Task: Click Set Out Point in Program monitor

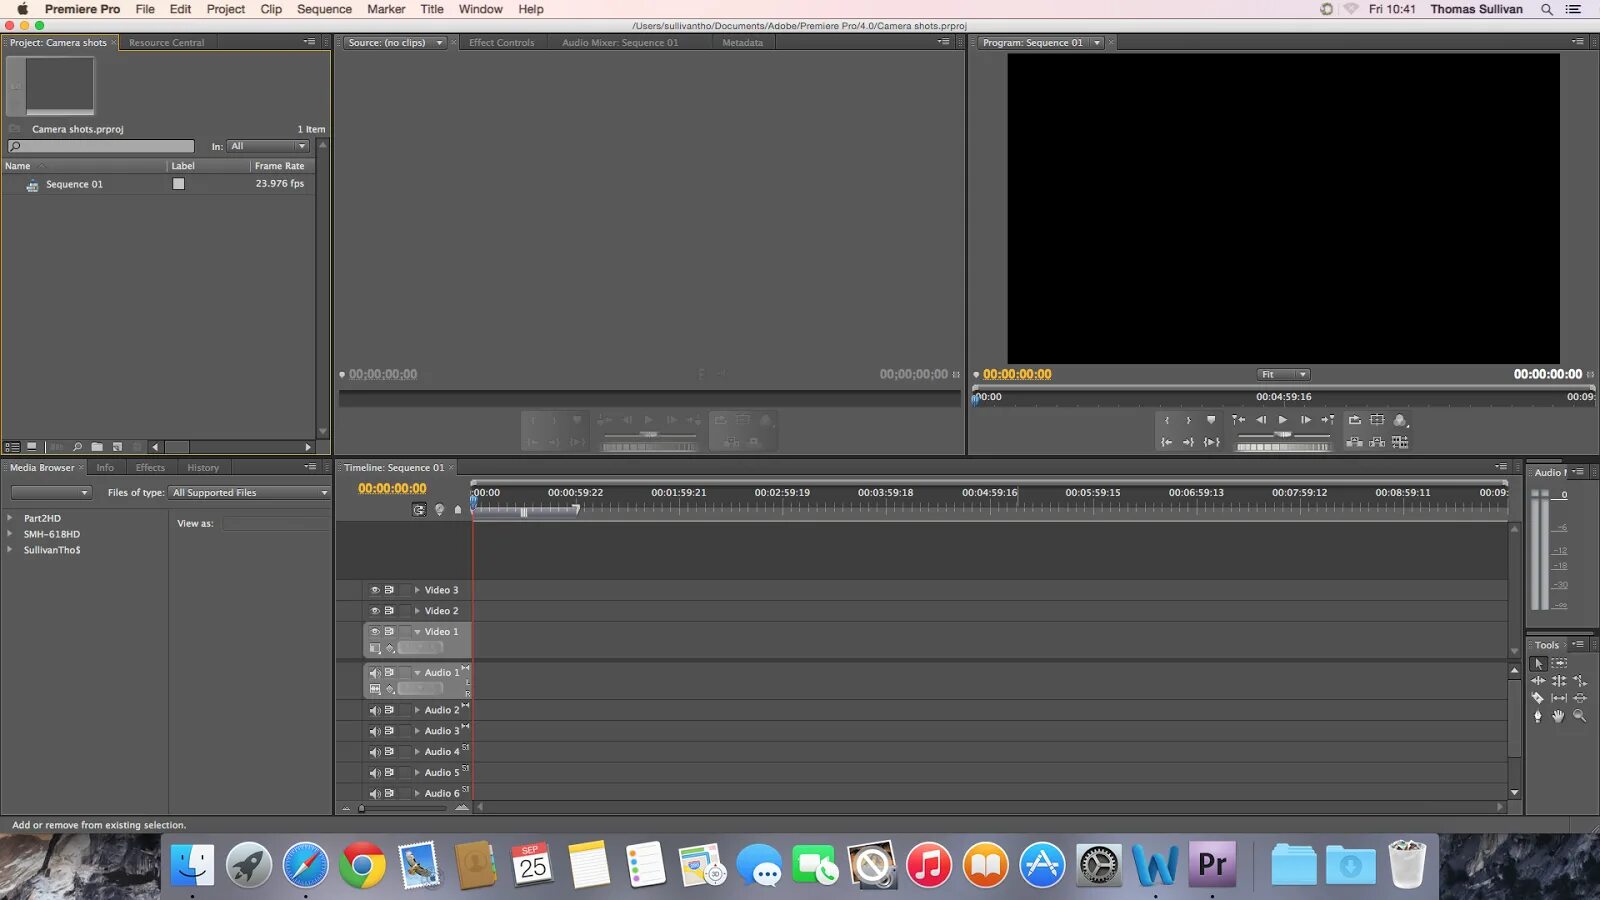Action: pos(1189,420)
